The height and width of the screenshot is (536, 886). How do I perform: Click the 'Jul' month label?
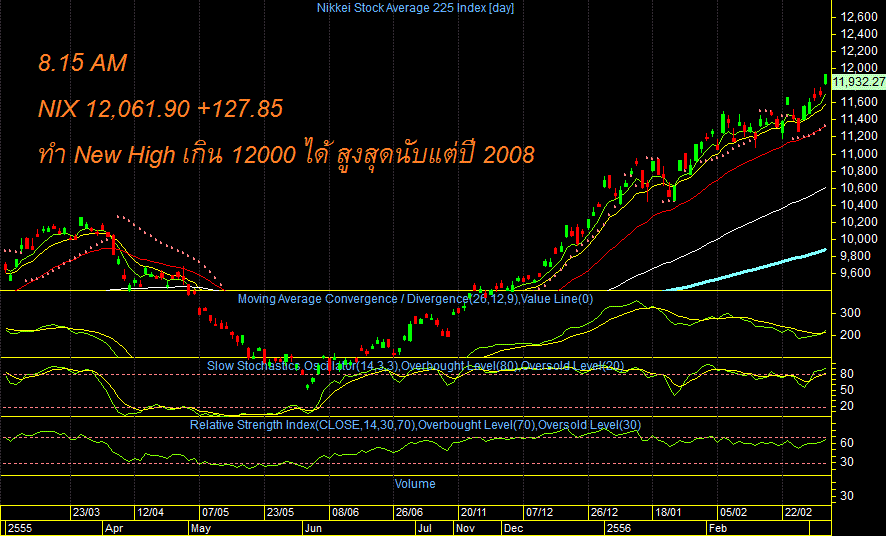(425, 528)
